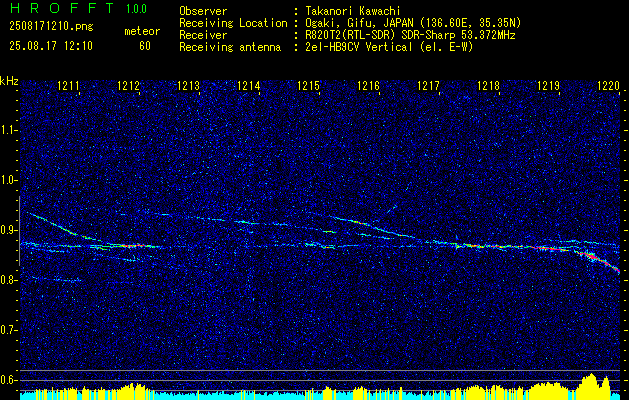The width and height of the screenshot is (629, 400).
Task: Click the bright red echo trace before 1220
Action: [x=598, y=260]
